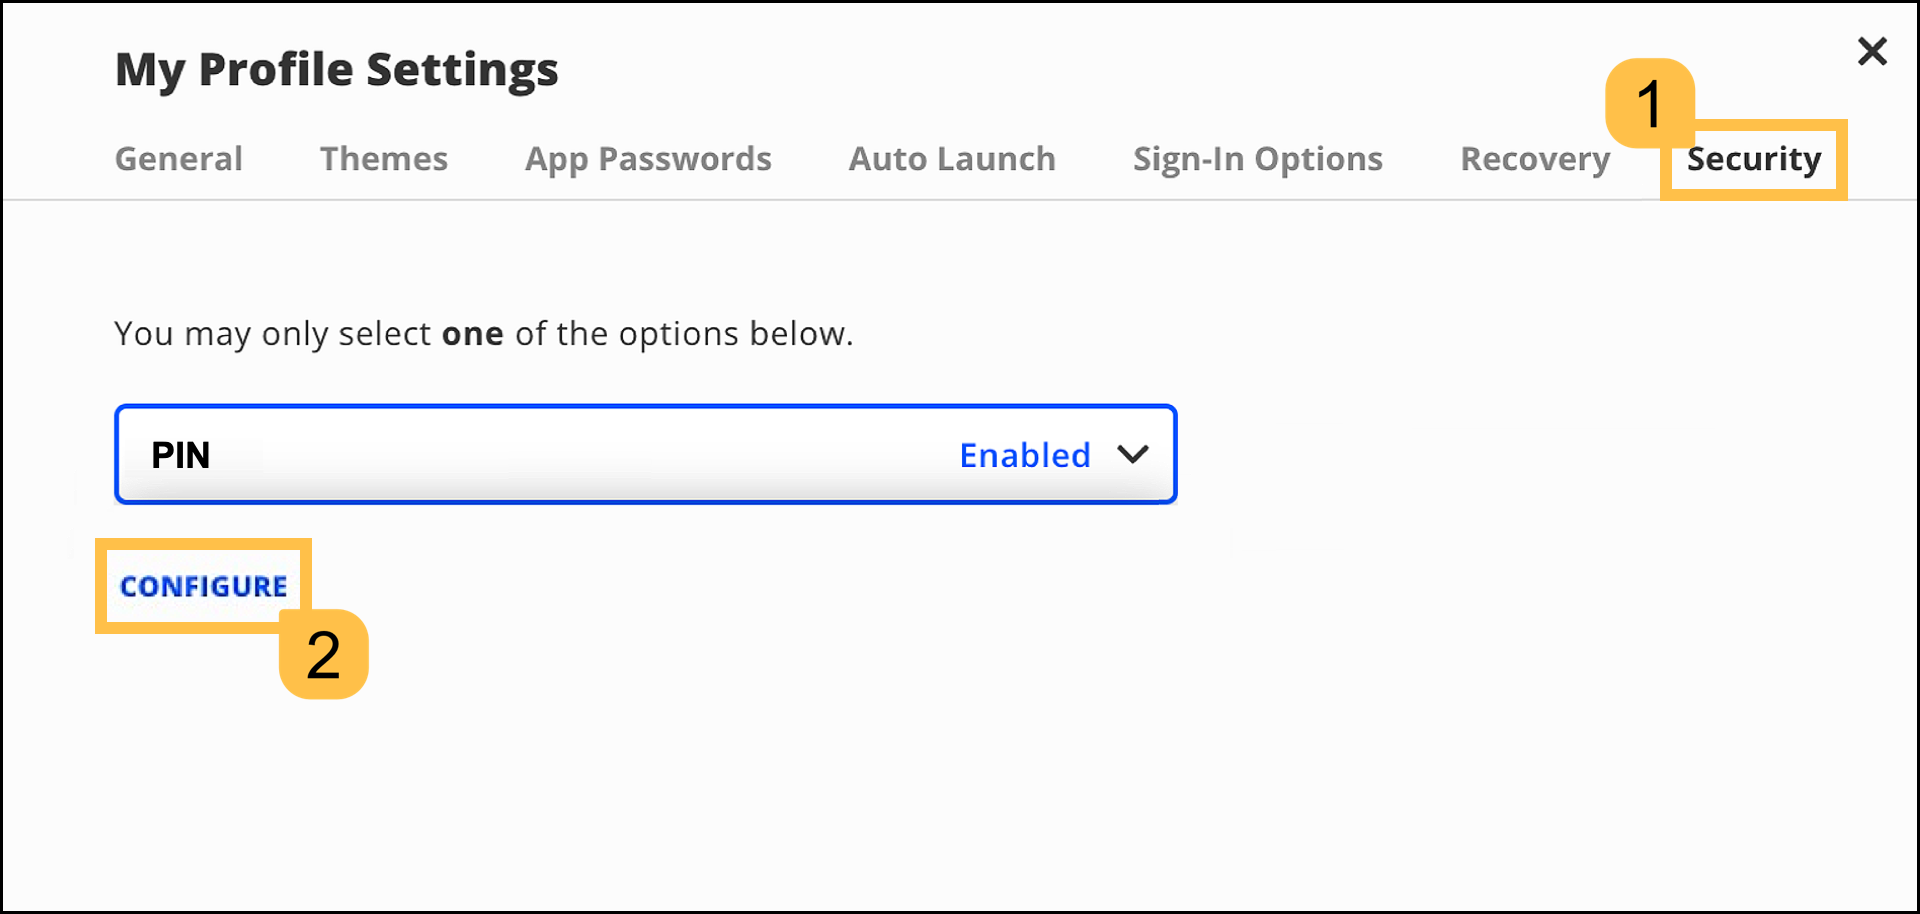
Task: Open the General settings tab
Action: click(178, 159)
